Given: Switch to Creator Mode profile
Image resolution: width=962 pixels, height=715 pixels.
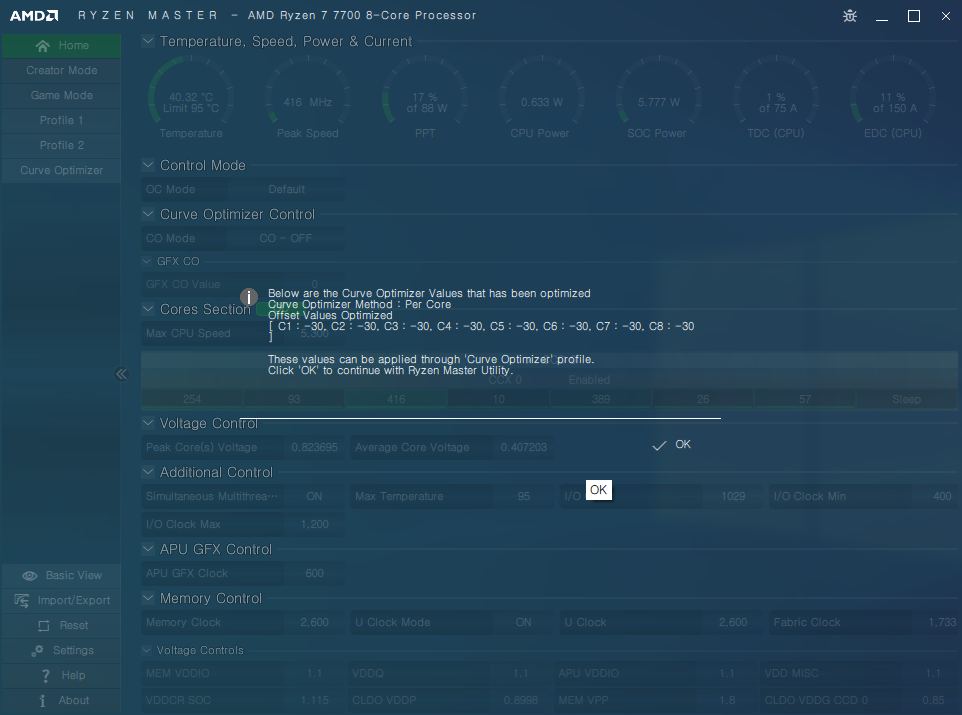Looking at the screenshot, I should click(x=61, y=71).
